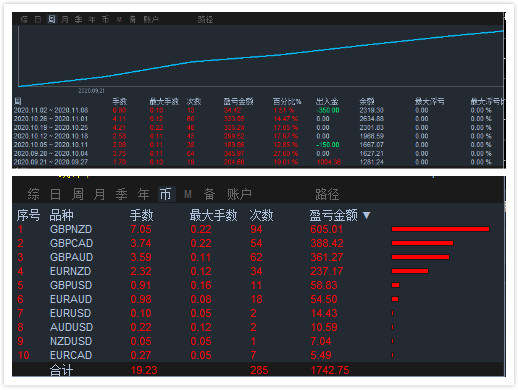
Task: Sort lower table by 次数 header
Action: pyautogui.click(x=261, y=215)
